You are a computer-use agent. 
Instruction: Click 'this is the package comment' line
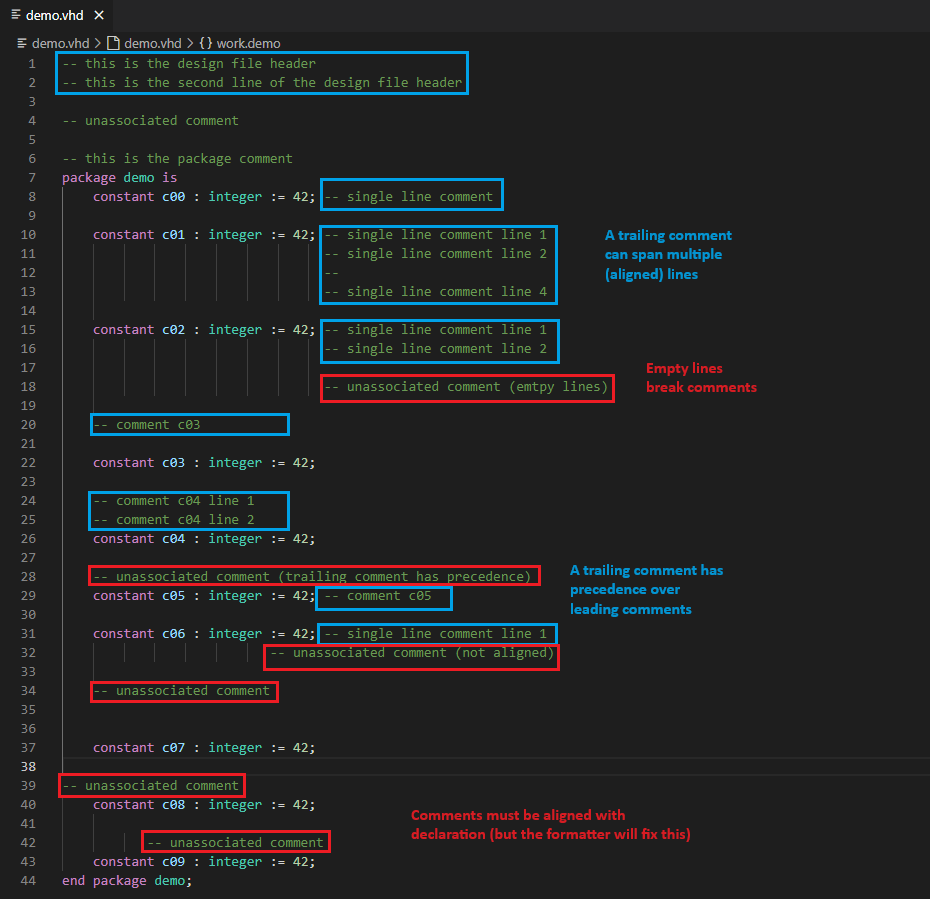[x=177, y=158]
